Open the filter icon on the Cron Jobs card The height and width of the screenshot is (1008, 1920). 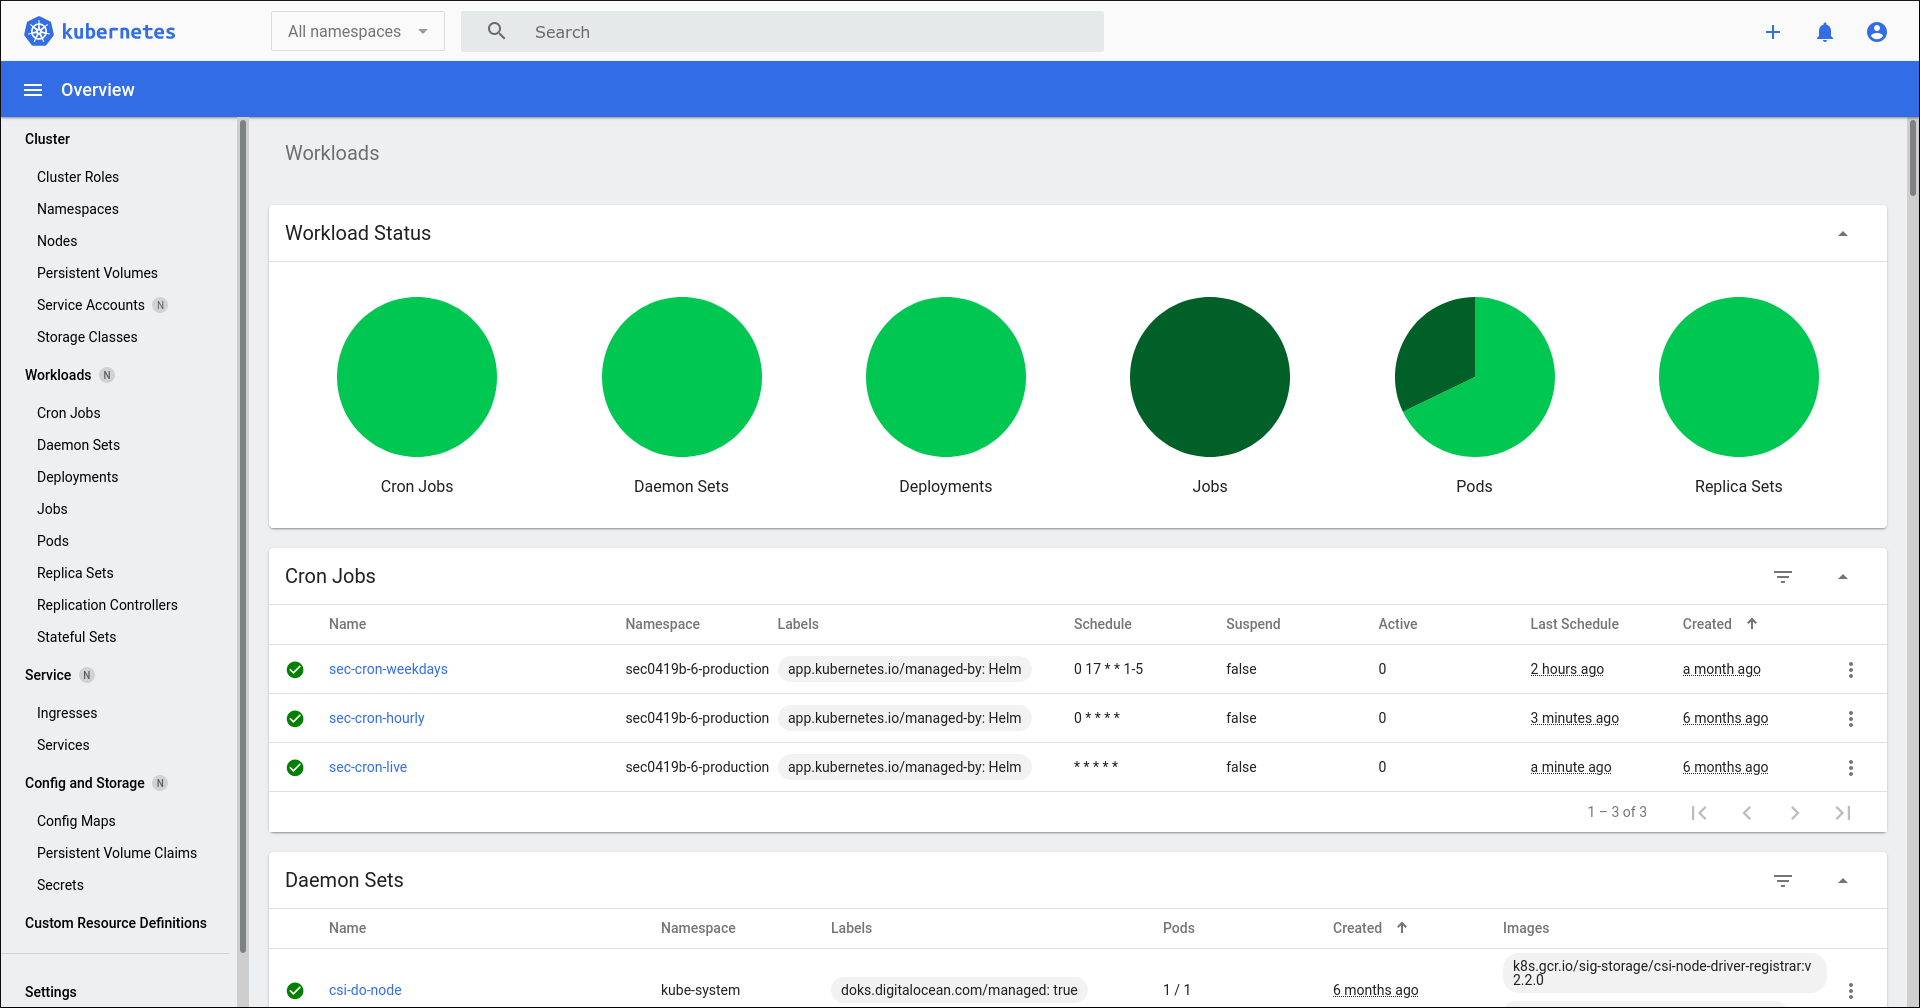coord(1784,576)
